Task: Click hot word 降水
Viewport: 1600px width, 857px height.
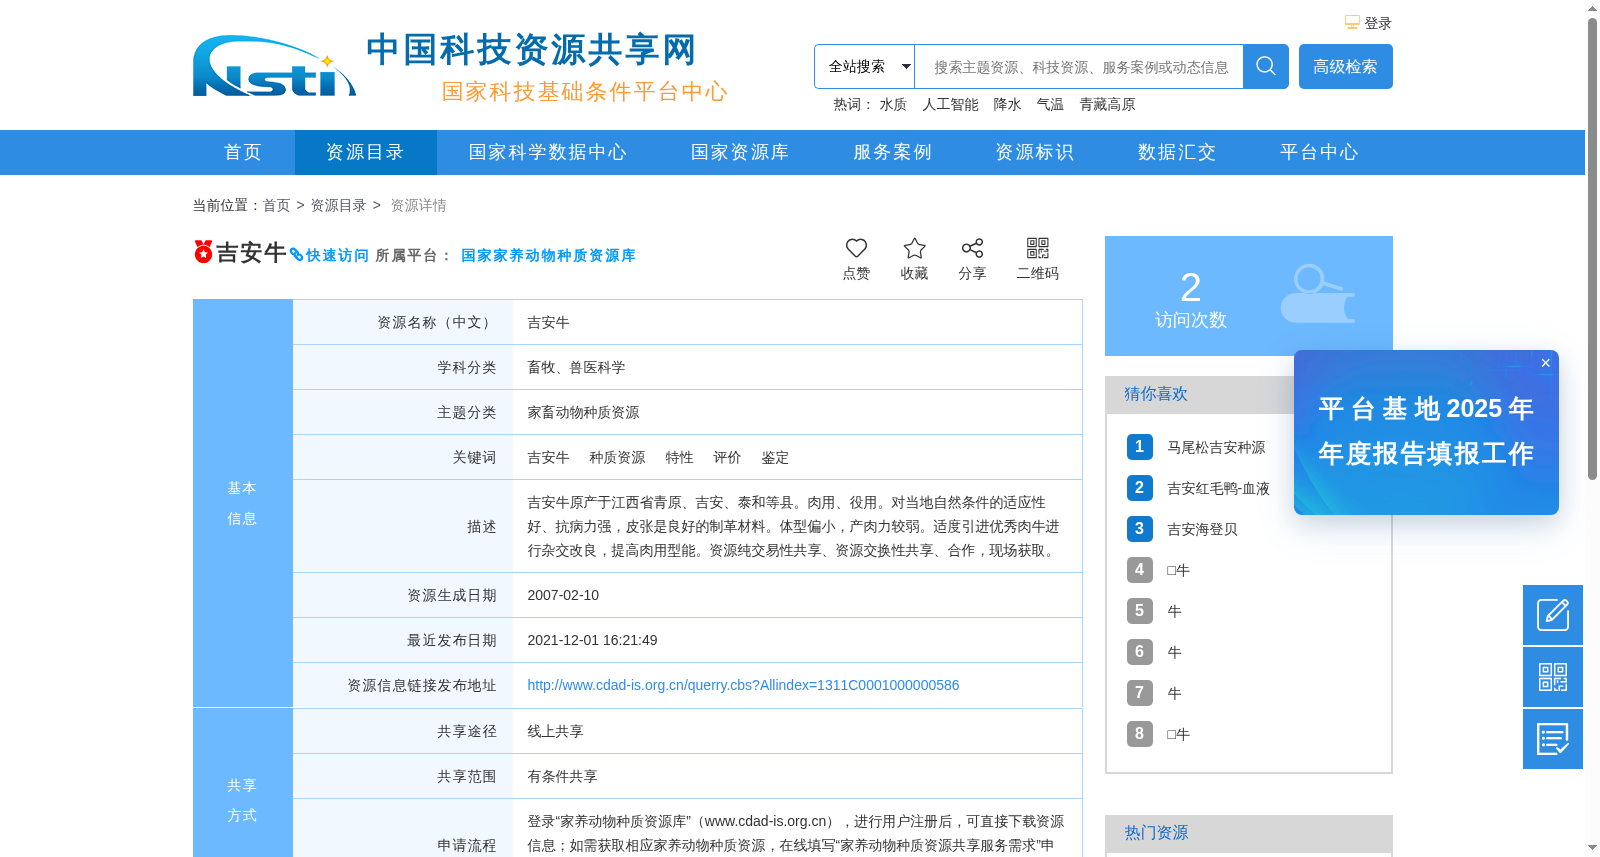Action: [1007, 104]
